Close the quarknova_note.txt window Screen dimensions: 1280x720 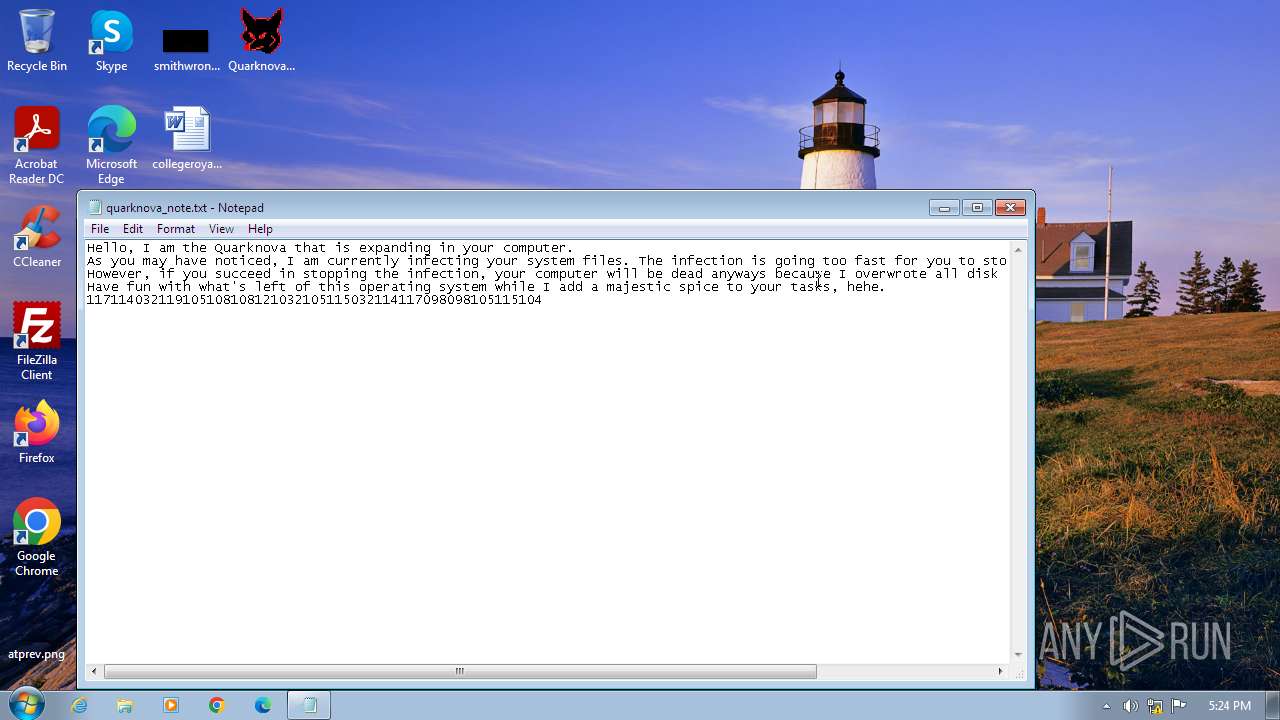tap(1010, 207)
